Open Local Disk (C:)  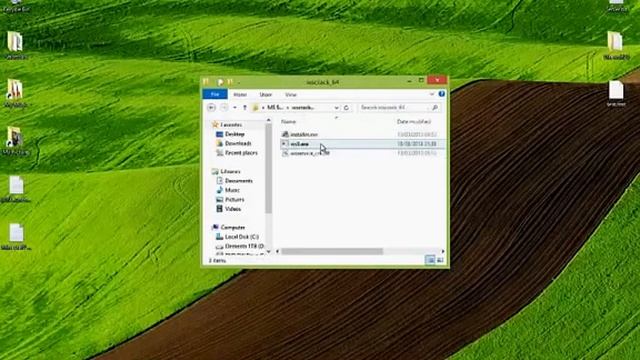pos(242,237)
